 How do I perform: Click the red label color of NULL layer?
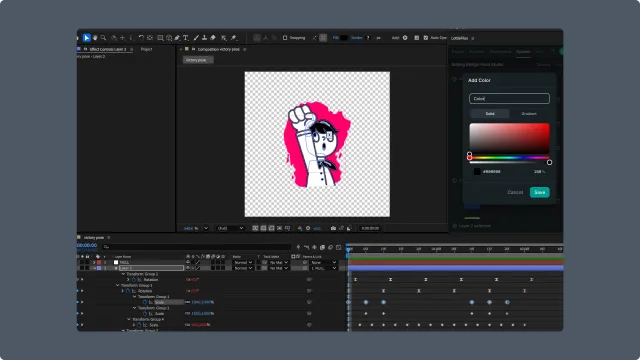(99, 262)
